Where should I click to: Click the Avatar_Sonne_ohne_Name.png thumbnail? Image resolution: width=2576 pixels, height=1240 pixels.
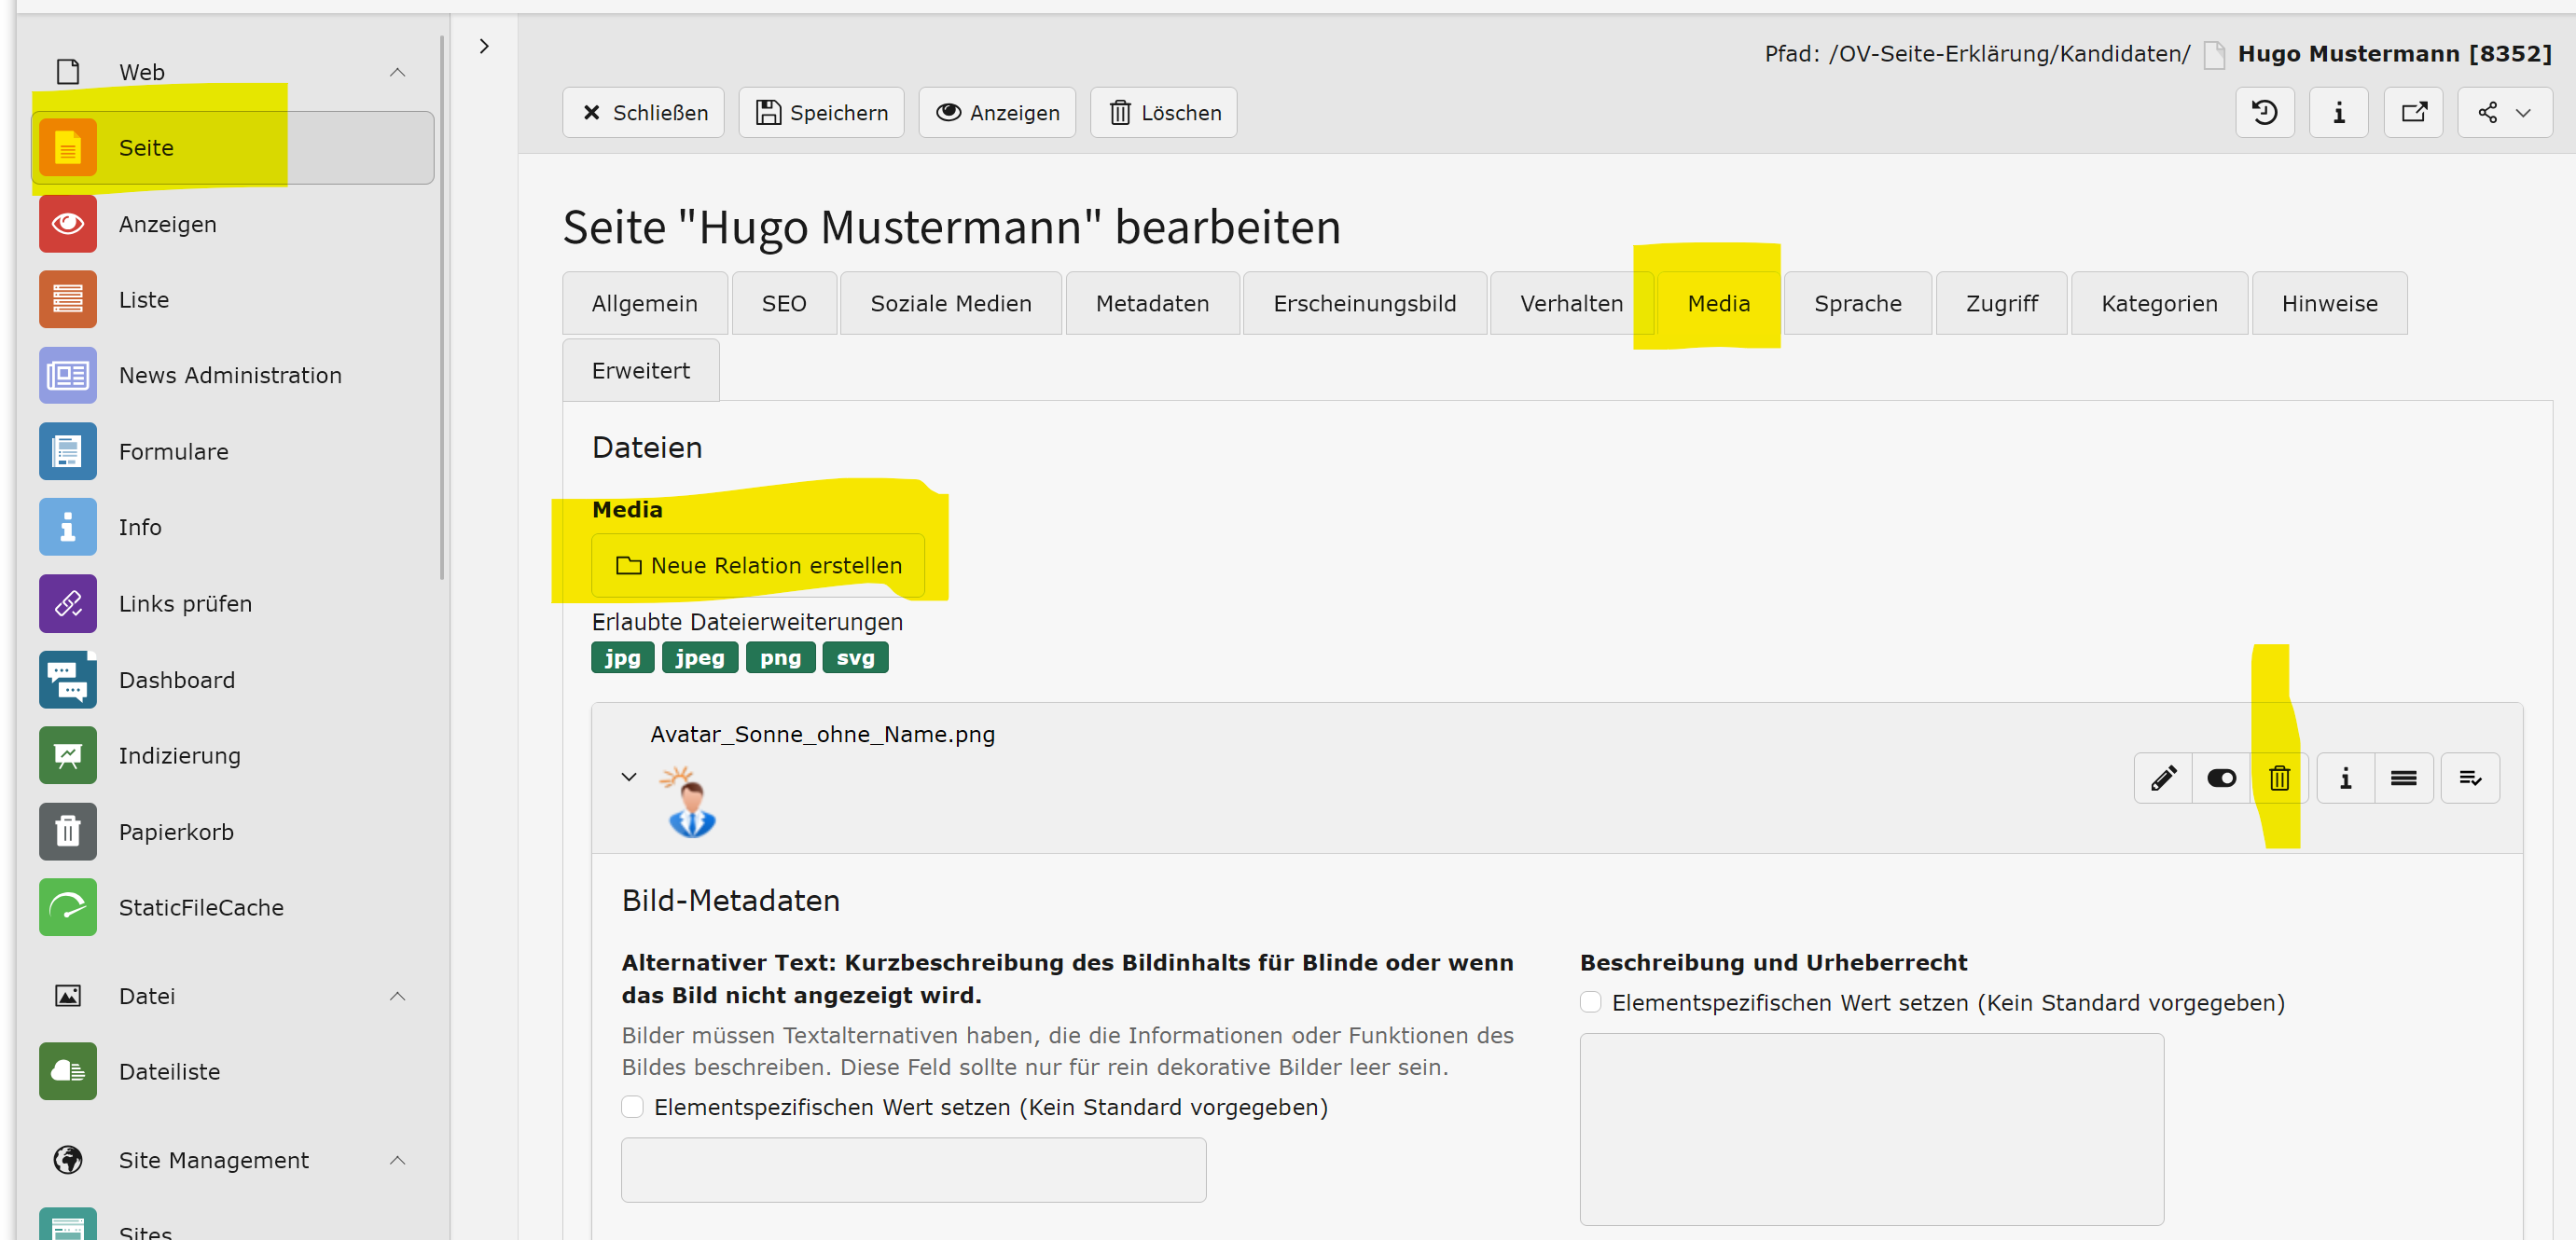tap(690, 802)
